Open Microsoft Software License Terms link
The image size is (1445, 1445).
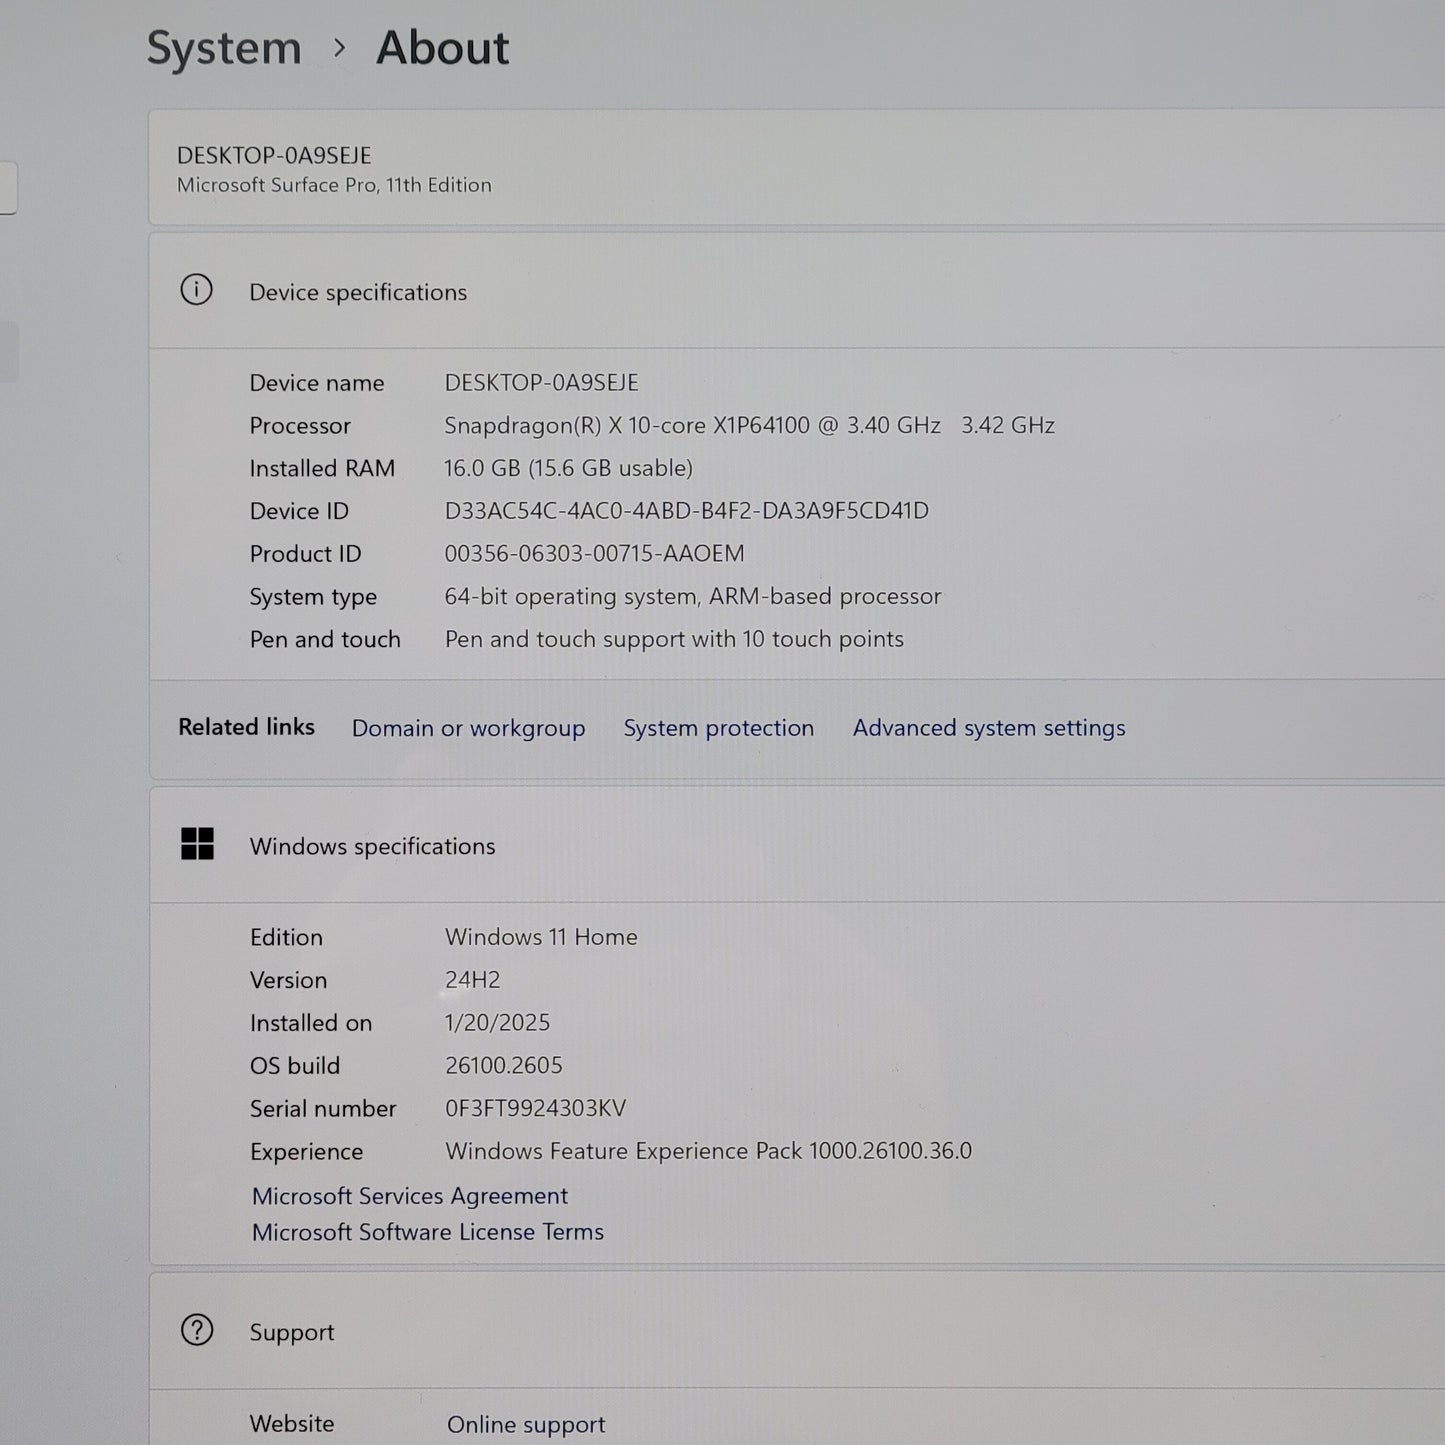pos(428,1232)
